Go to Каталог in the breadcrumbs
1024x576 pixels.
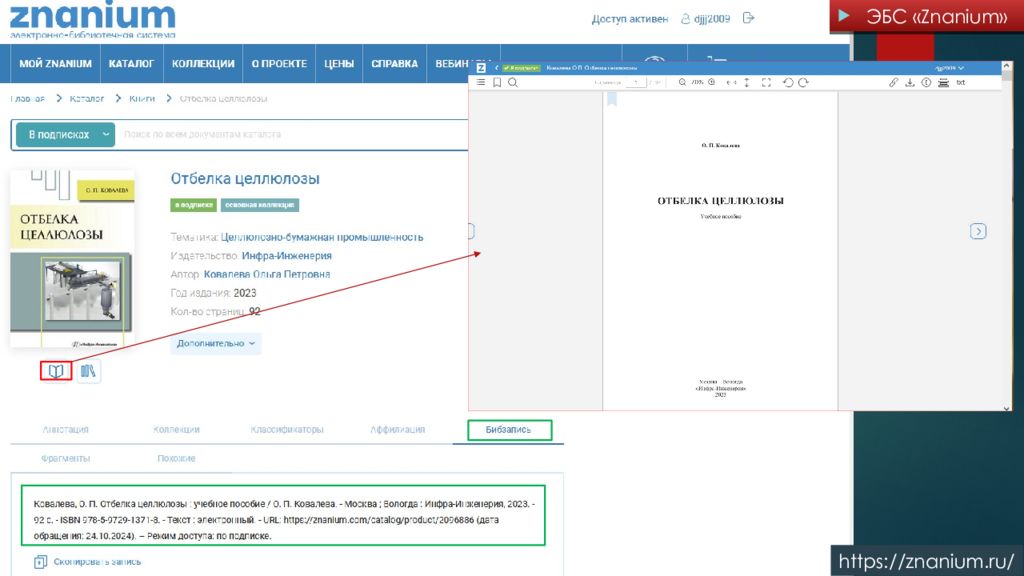pyautogui.click(x=87, y=99)
